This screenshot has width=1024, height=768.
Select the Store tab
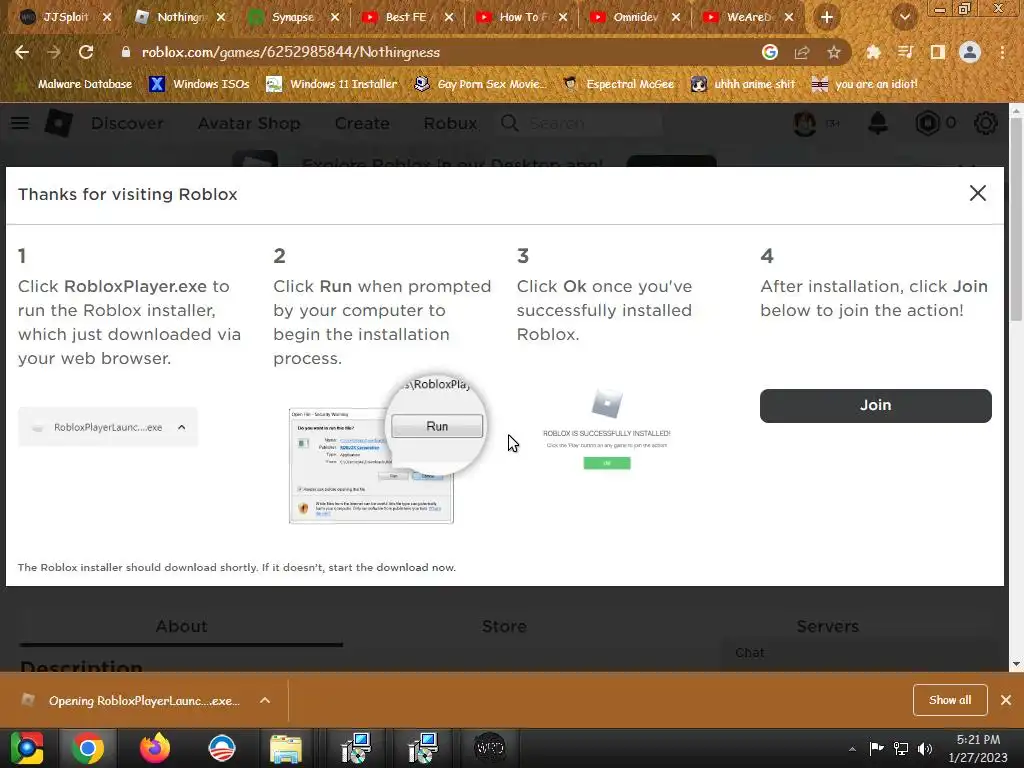coord(504,626)
